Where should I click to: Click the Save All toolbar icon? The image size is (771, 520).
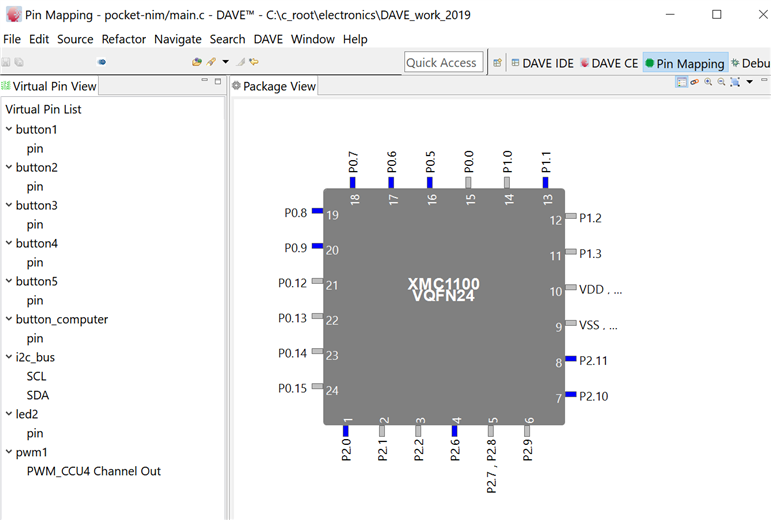coord(19,62)
